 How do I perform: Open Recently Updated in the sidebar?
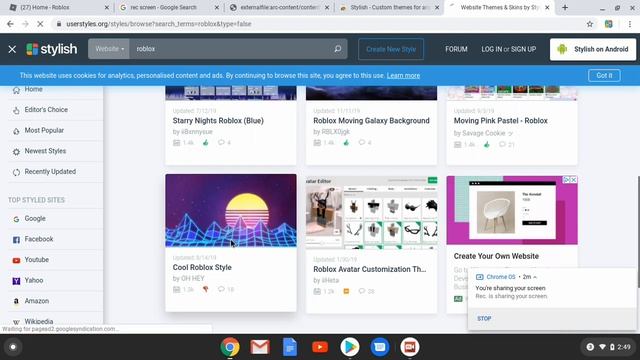[50, 172]
